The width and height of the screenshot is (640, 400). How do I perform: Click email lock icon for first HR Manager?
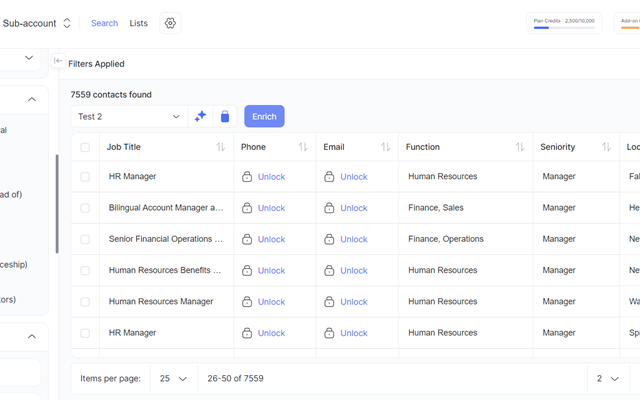pos(329,176)
